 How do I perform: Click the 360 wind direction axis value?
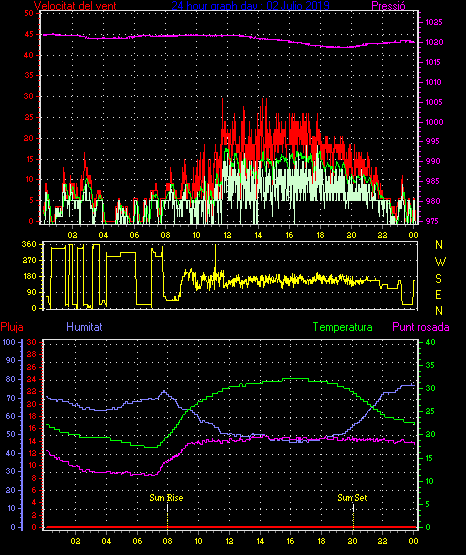[29, 244]
